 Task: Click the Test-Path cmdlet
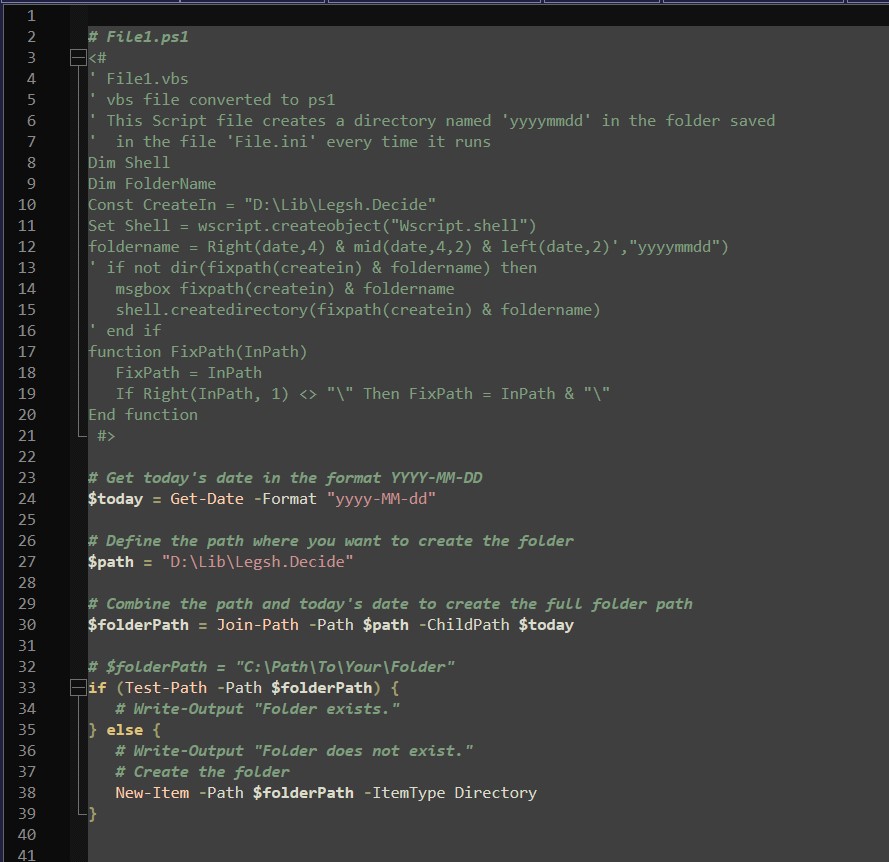tap(166, 688)
